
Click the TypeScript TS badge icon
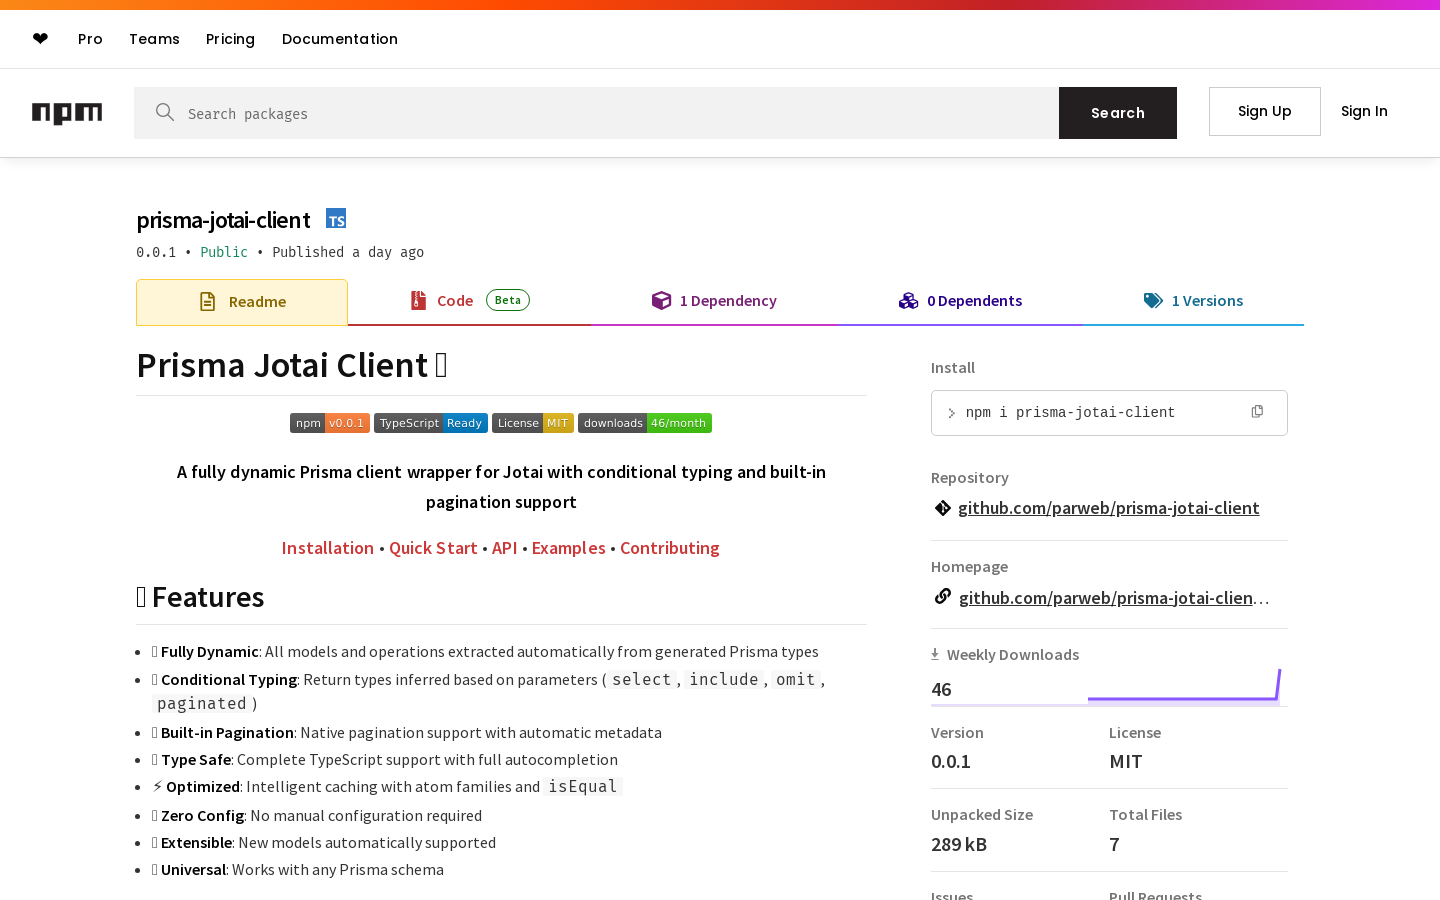tap(336, 219)
